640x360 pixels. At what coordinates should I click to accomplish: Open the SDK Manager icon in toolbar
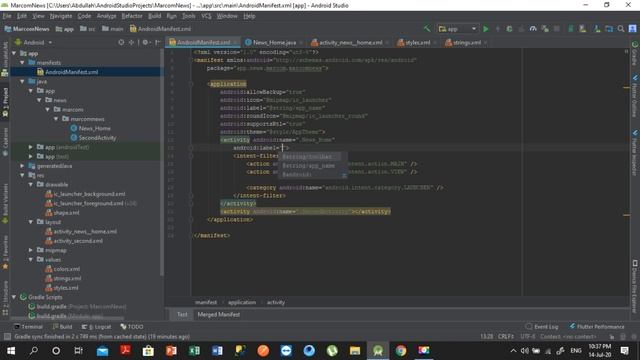[x=597, y=29]
